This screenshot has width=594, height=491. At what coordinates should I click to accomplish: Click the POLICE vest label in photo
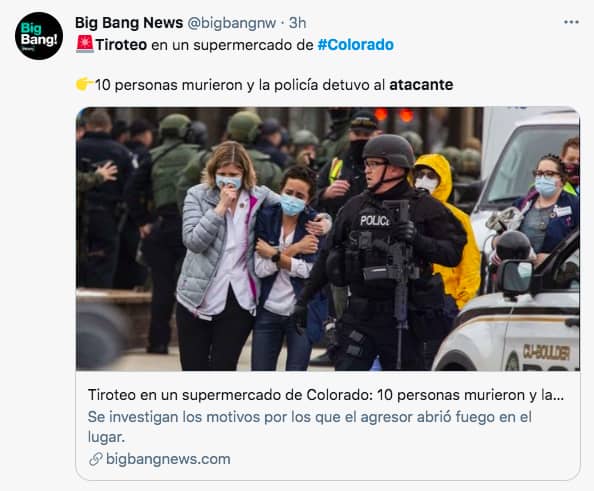click(x=374, y=220)
